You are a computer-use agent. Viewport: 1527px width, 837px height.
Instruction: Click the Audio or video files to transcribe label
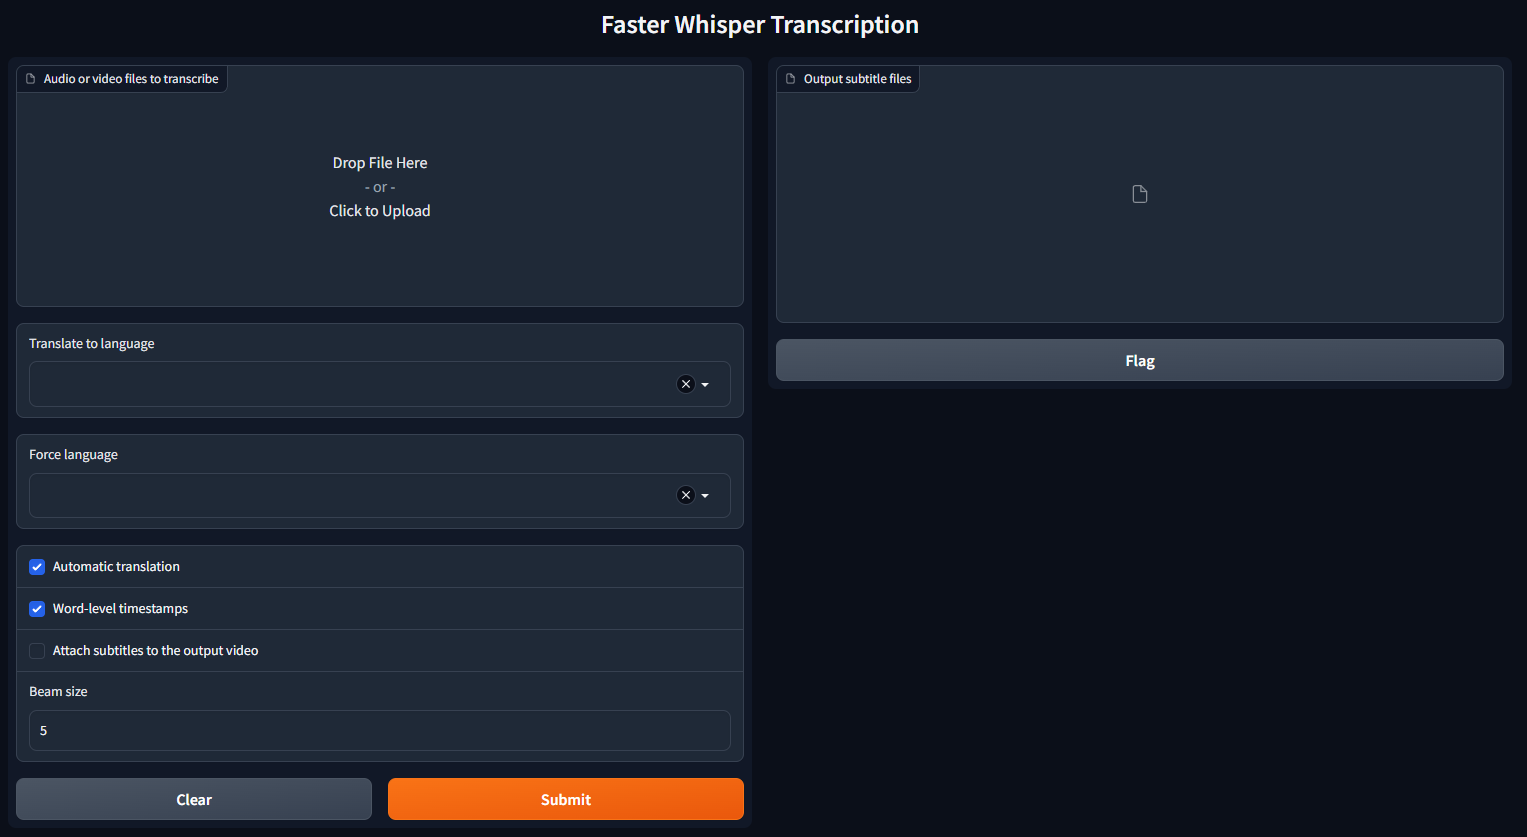131,79
